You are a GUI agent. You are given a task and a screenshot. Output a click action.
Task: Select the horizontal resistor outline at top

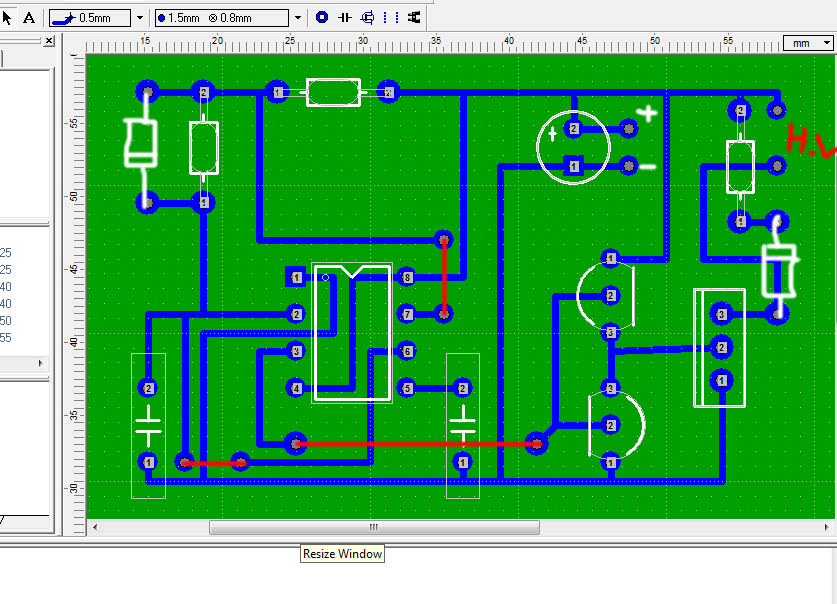tap(333, 92)
